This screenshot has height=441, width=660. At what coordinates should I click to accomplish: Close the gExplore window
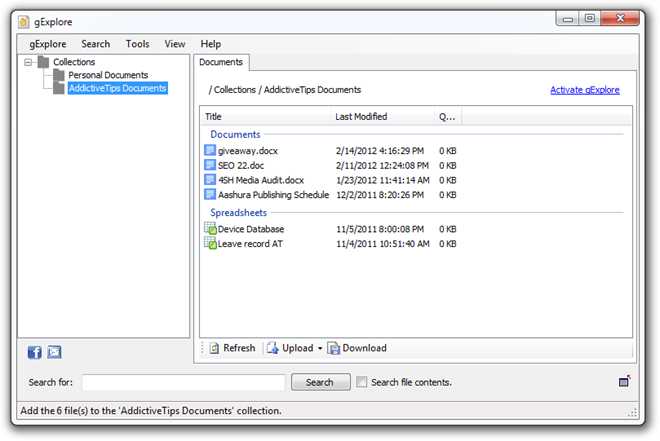click(620, 18)
